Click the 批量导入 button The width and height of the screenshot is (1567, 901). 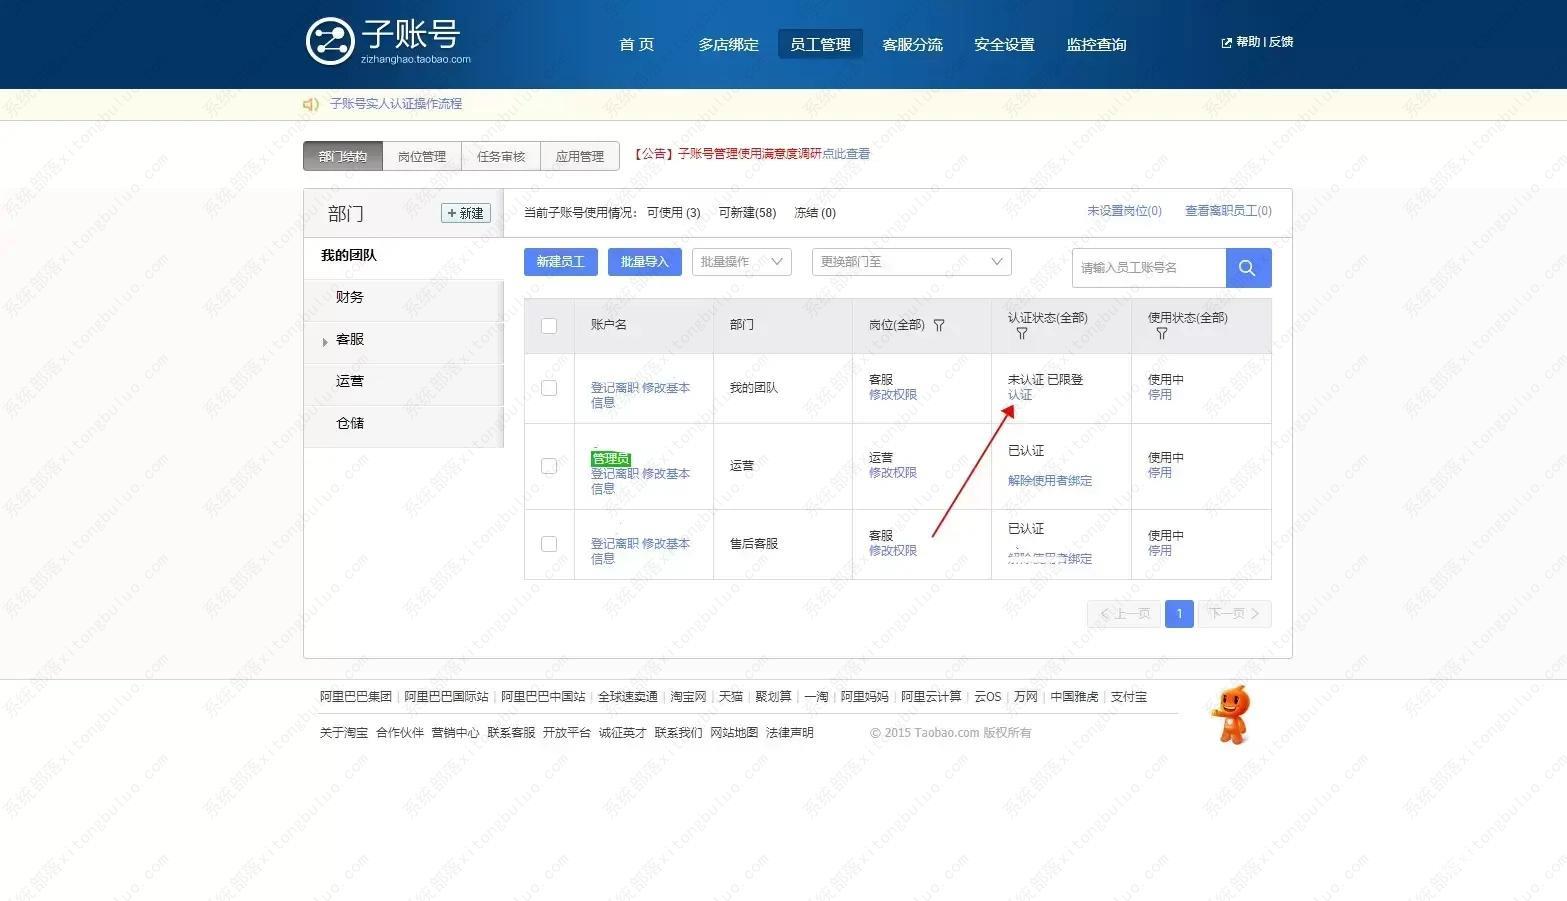[x=645, y=262]
